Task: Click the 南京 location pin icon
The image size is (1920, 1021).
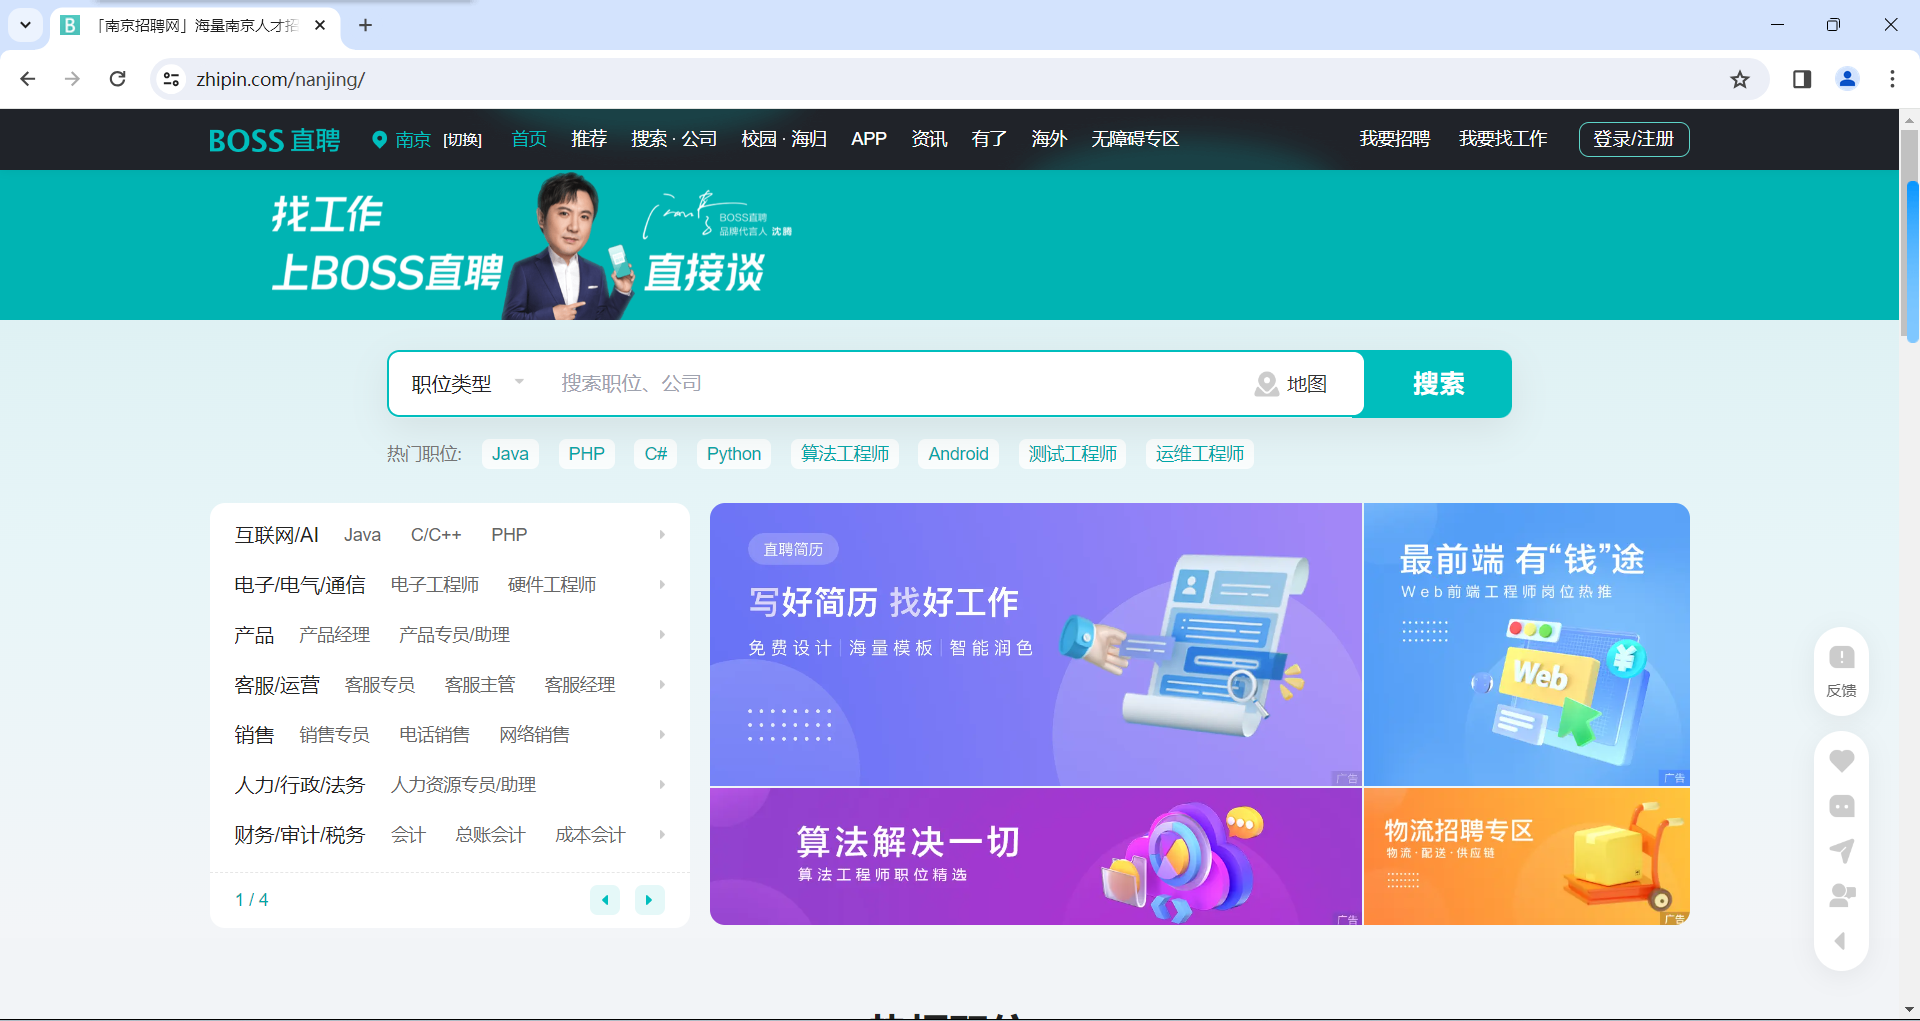Action: (x=379, y=140)
